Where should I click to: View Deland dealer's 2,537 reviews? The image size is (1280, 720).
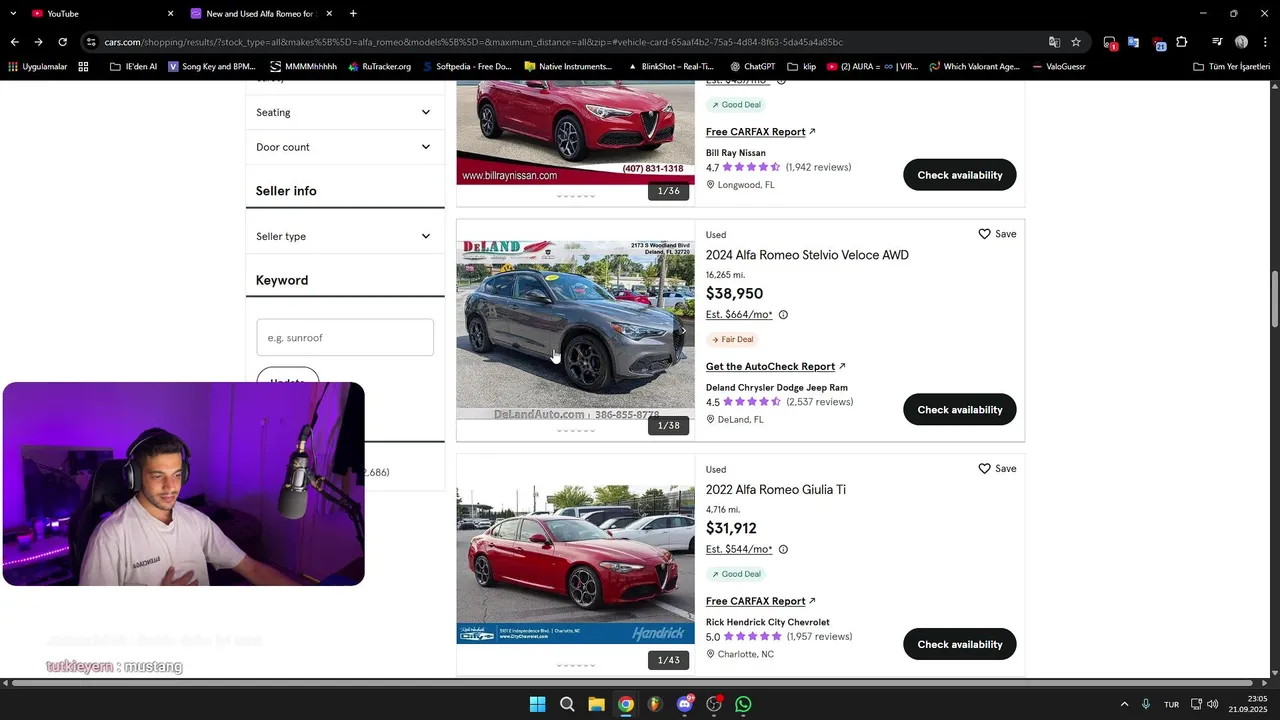click(820, 402)
